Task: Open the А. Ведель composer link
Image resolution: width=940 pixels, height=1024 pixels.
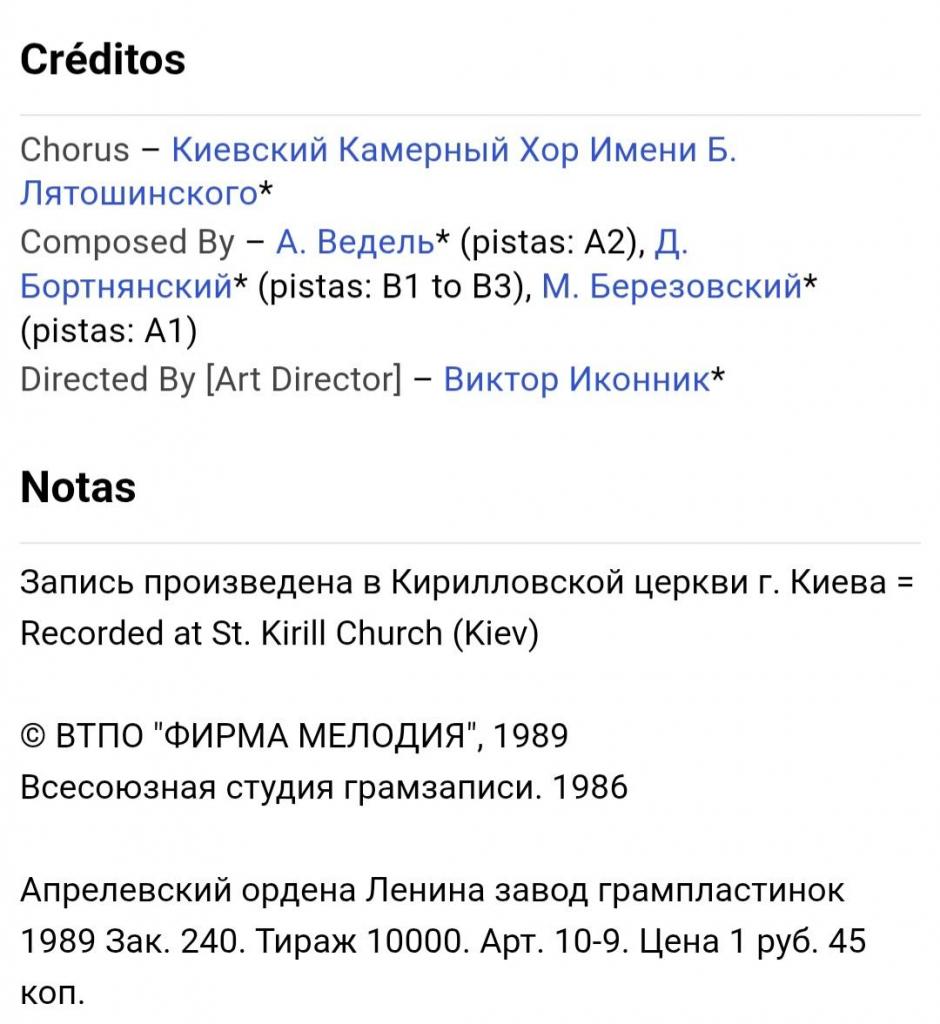Action: pos(355,242)
